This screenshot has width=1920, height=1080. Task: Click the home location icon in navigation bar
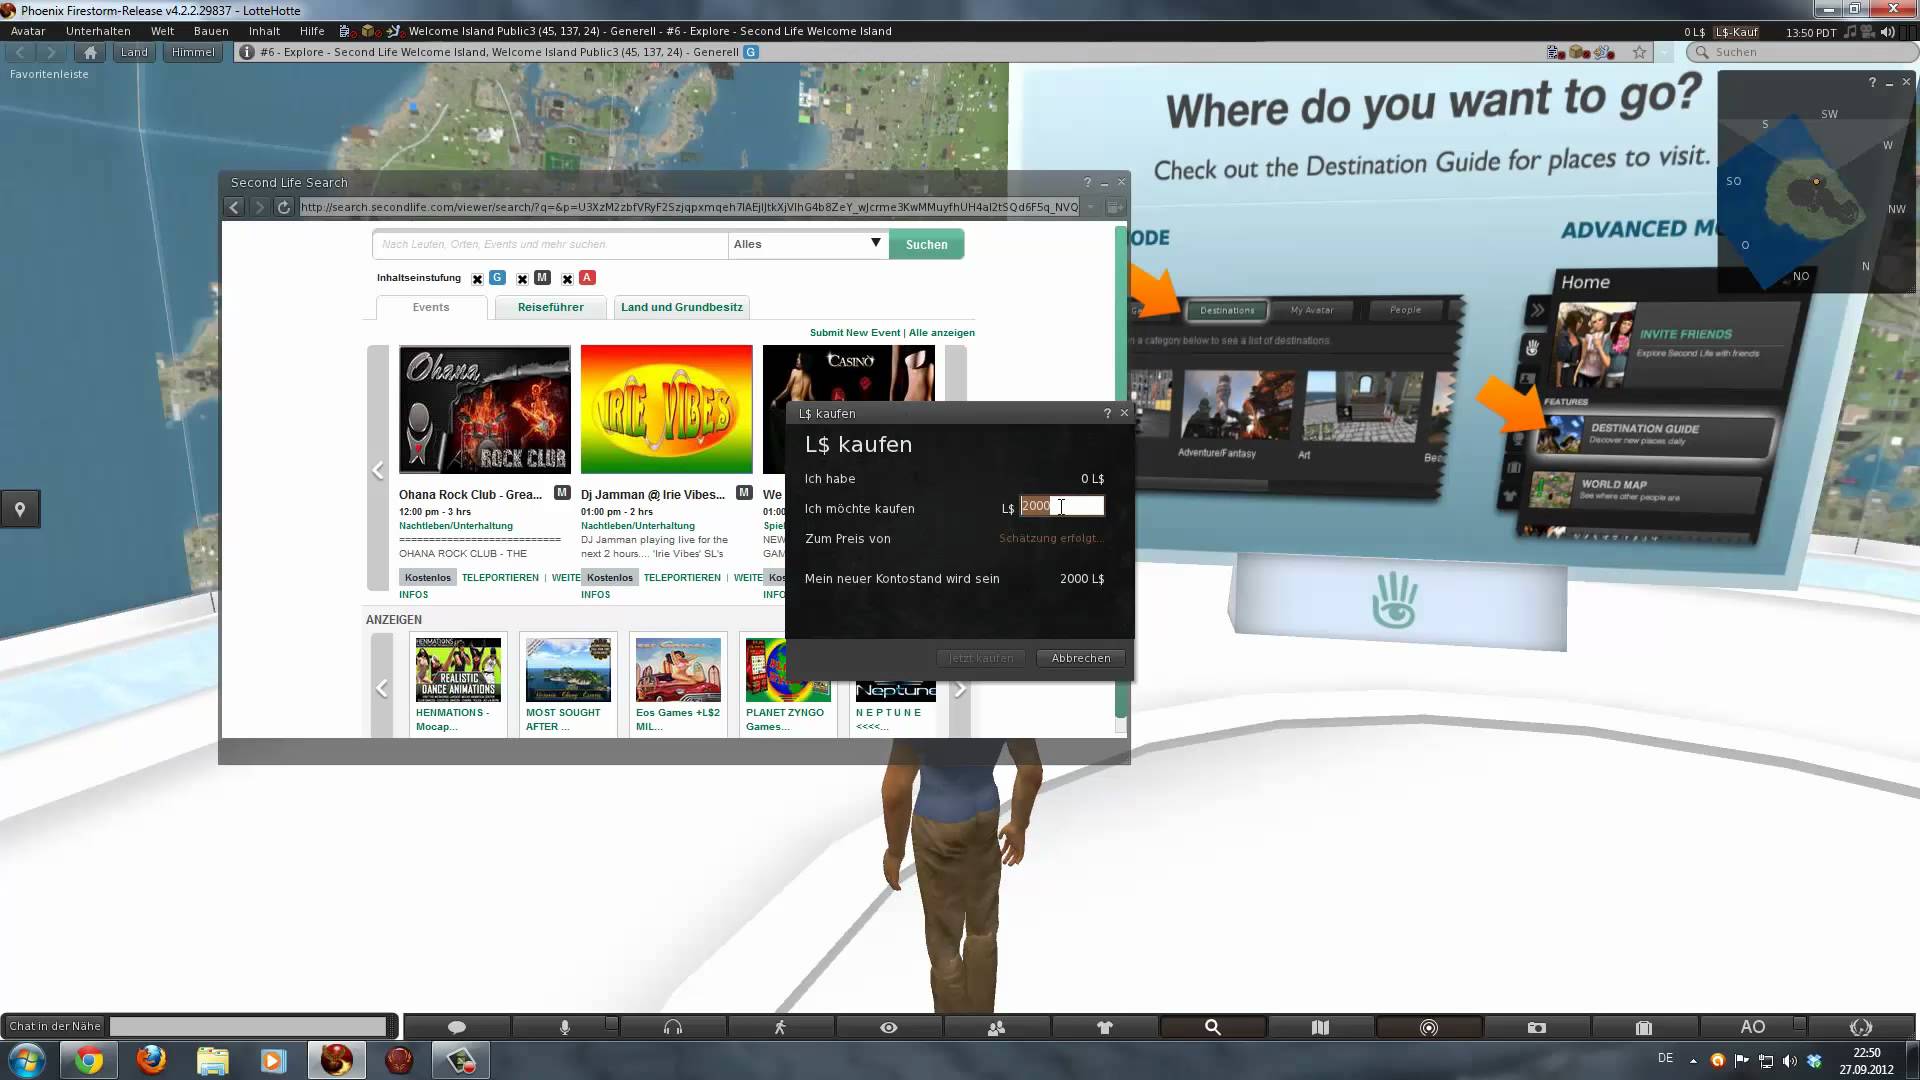click(x=90, y=52)
